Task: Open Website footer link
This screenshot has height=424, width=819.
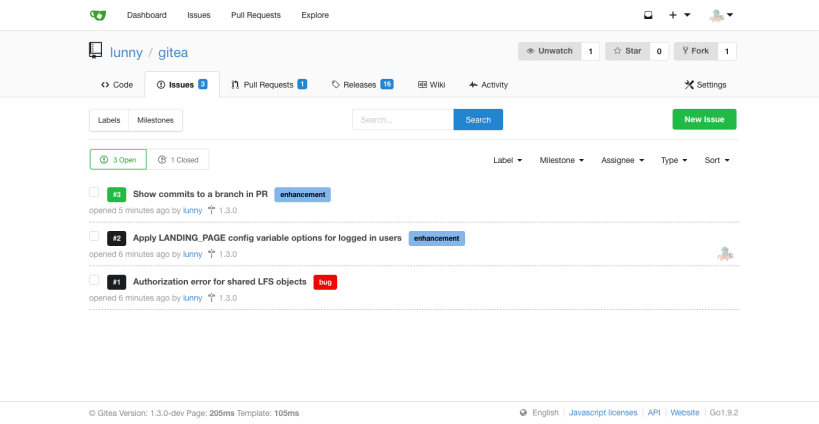Action: click(x=685, y=413)
